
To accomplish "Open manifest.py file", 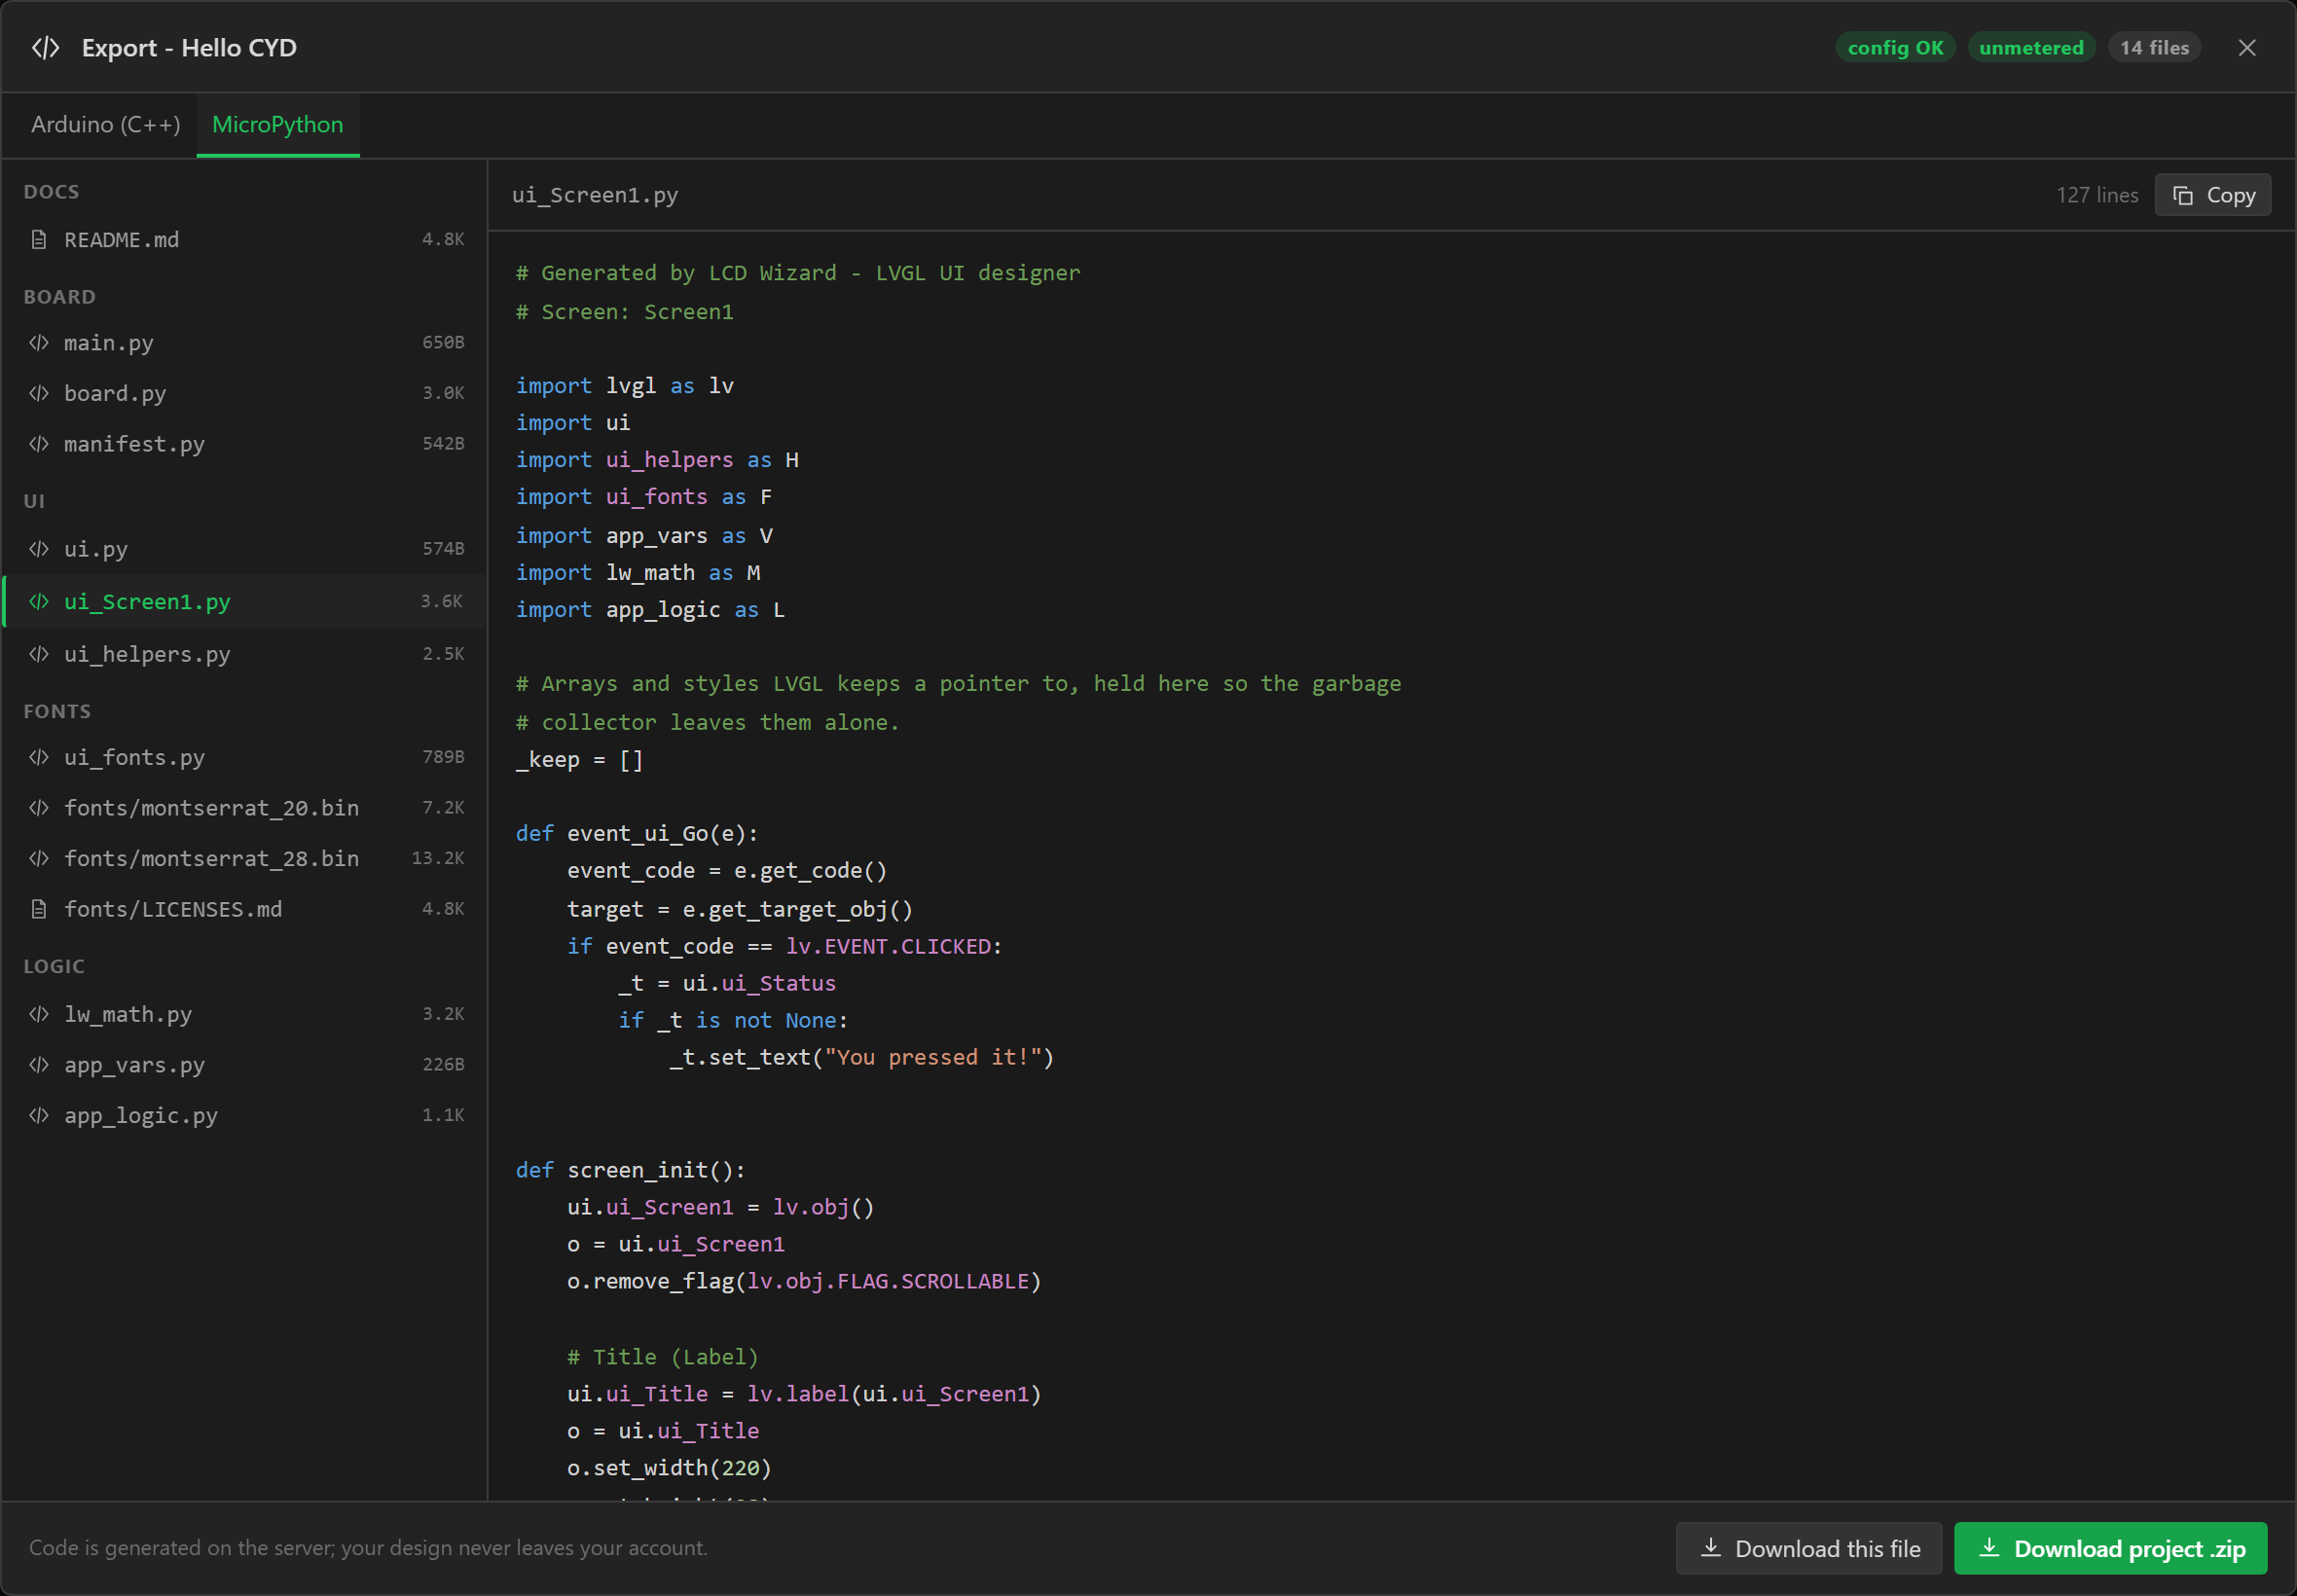I will point(245,444).
